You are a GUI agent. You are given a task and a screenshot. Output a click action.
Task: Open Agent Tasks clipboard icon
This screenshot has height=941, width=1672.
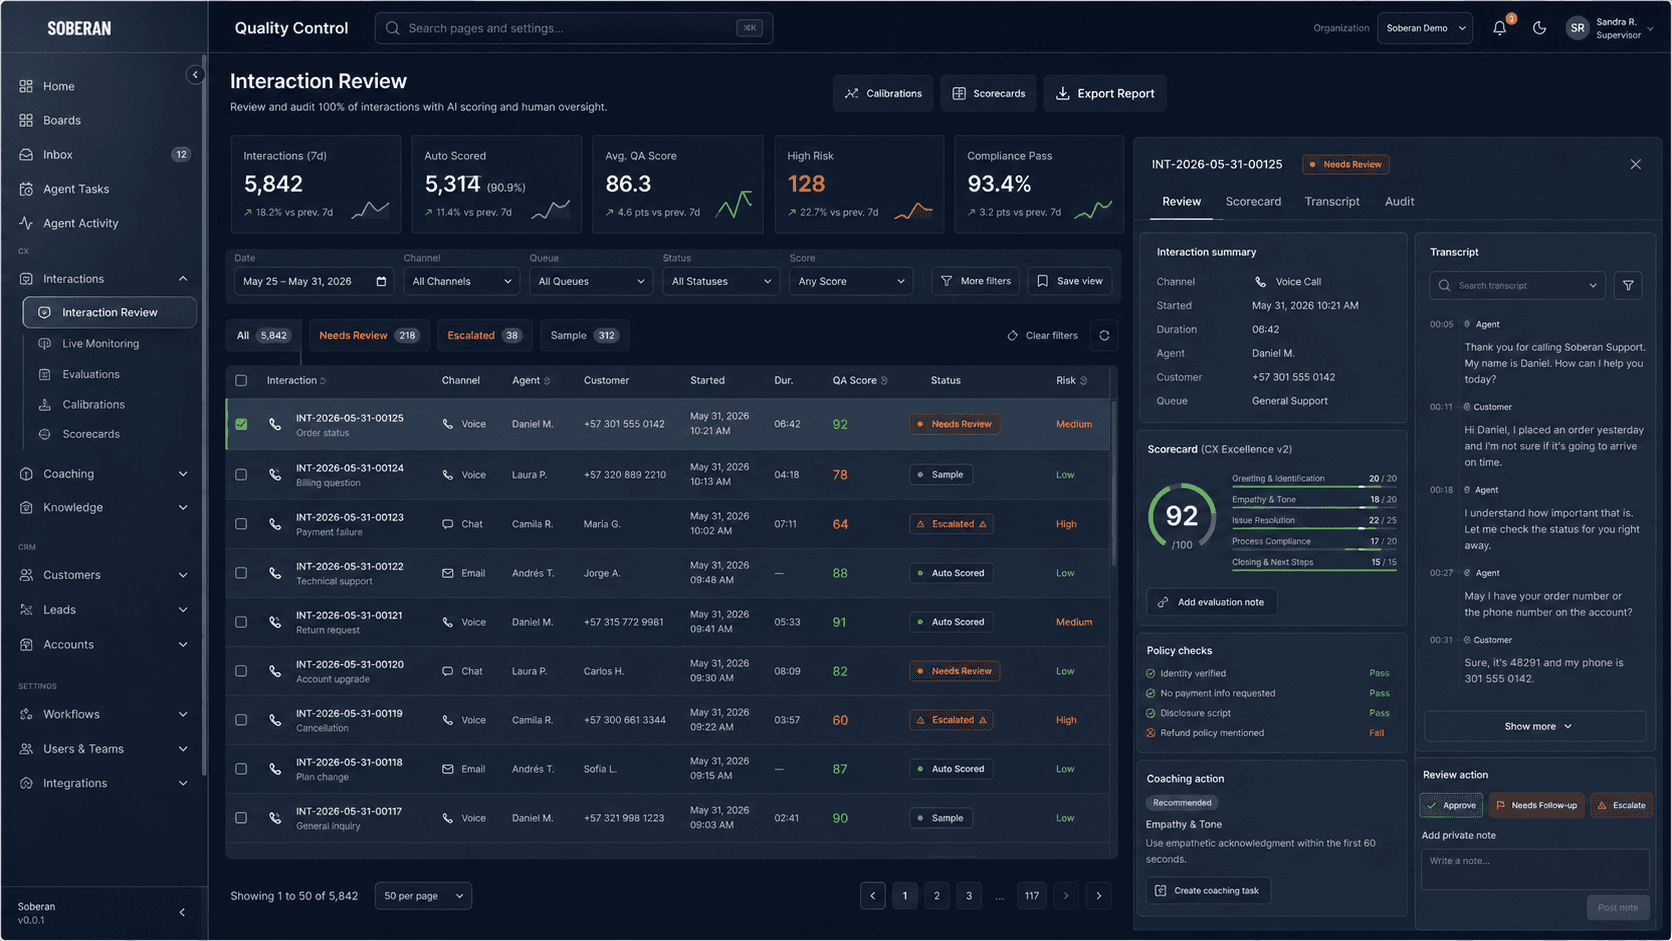26,189
